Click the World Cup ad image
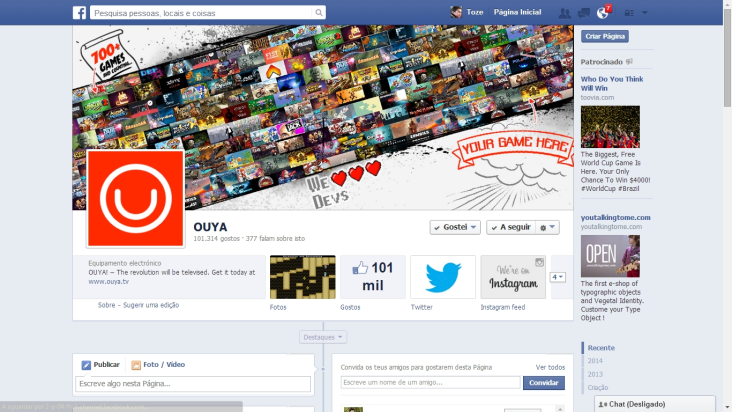The image size is (732, 412). 610,126
